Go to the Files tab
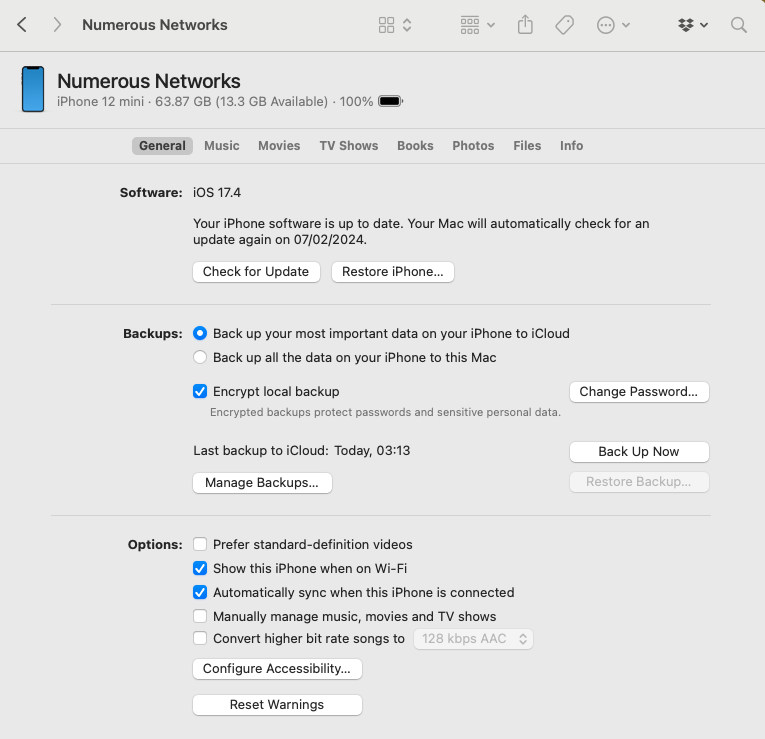This screenshot has width=765, height=739. point(527,146)
